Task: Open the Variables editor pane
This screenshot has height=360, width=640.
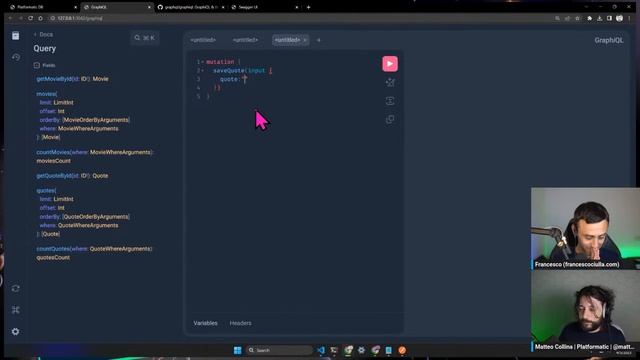Action: tap(205, 323)
